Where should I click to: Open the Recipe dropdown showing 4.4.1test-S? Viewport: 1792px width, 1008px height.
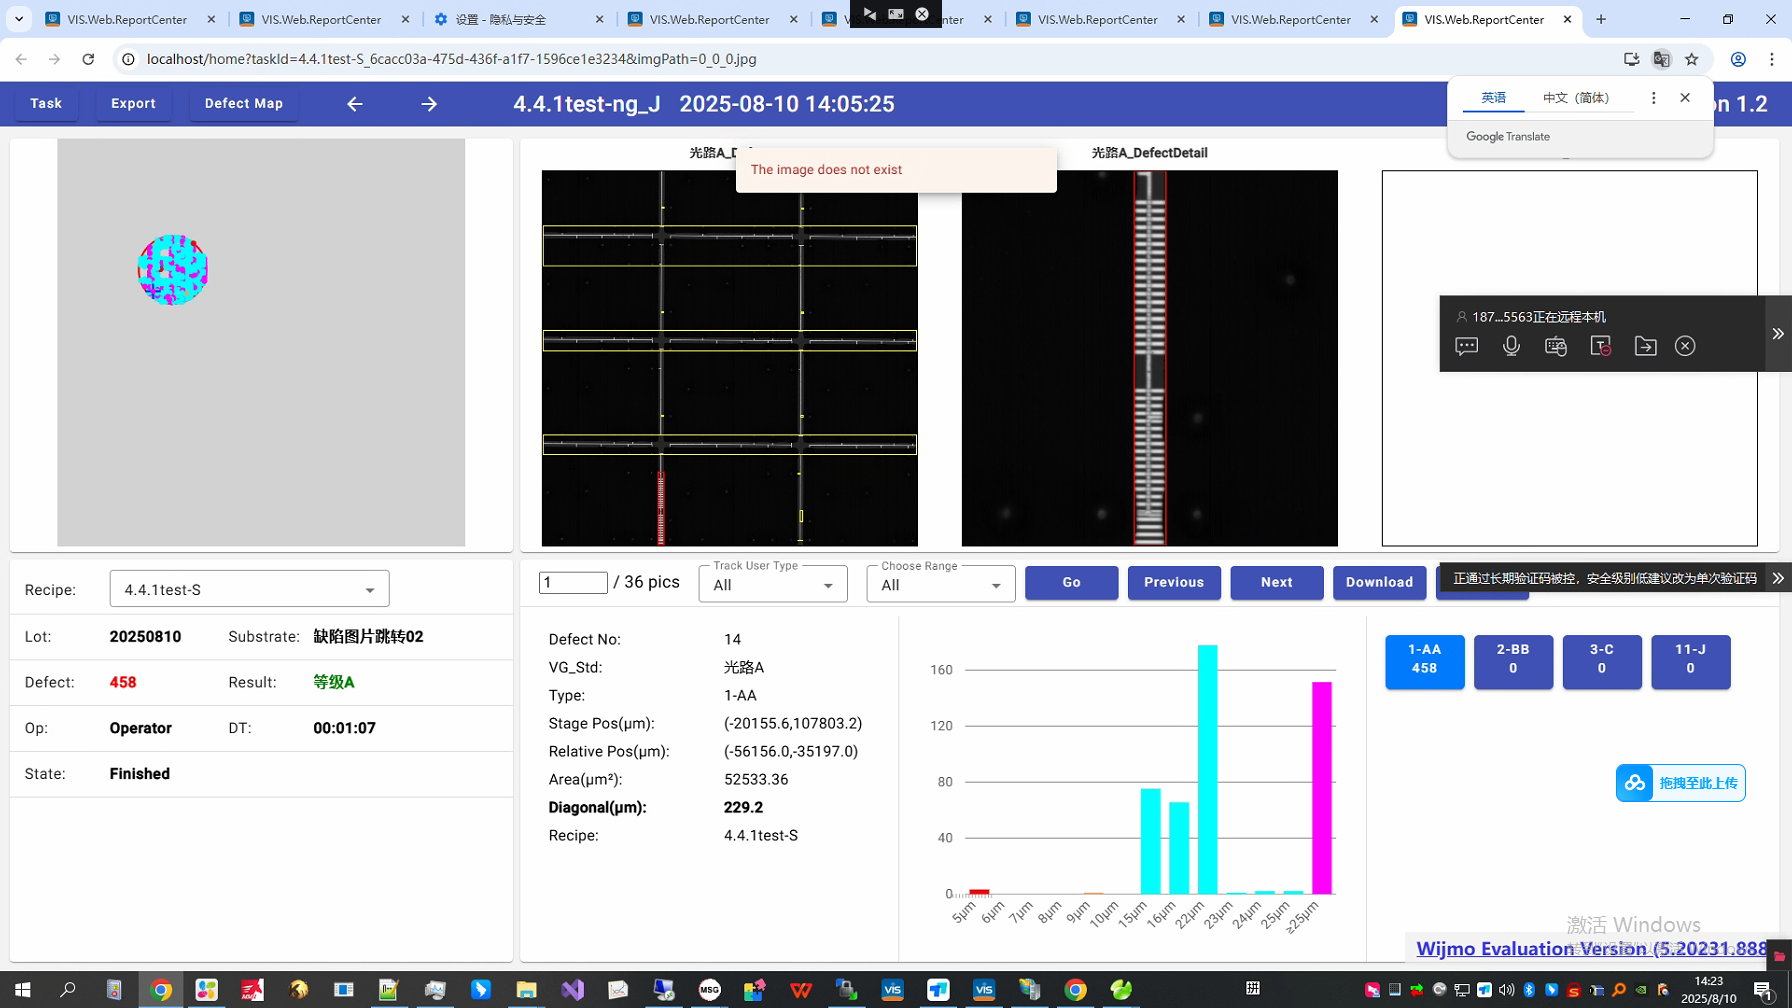tap(249, 589)
